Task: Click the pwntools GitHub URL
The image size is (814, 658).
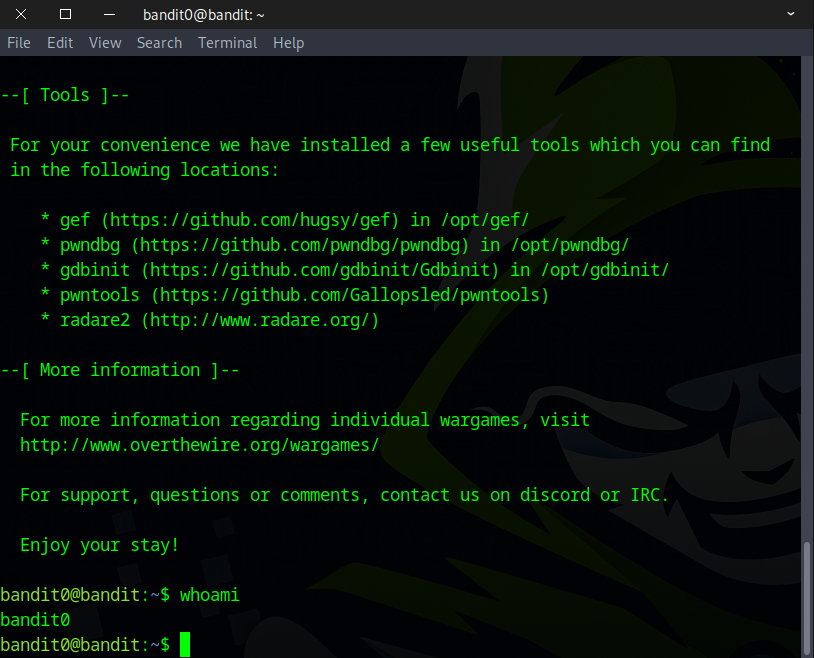Action: [350, 295]
